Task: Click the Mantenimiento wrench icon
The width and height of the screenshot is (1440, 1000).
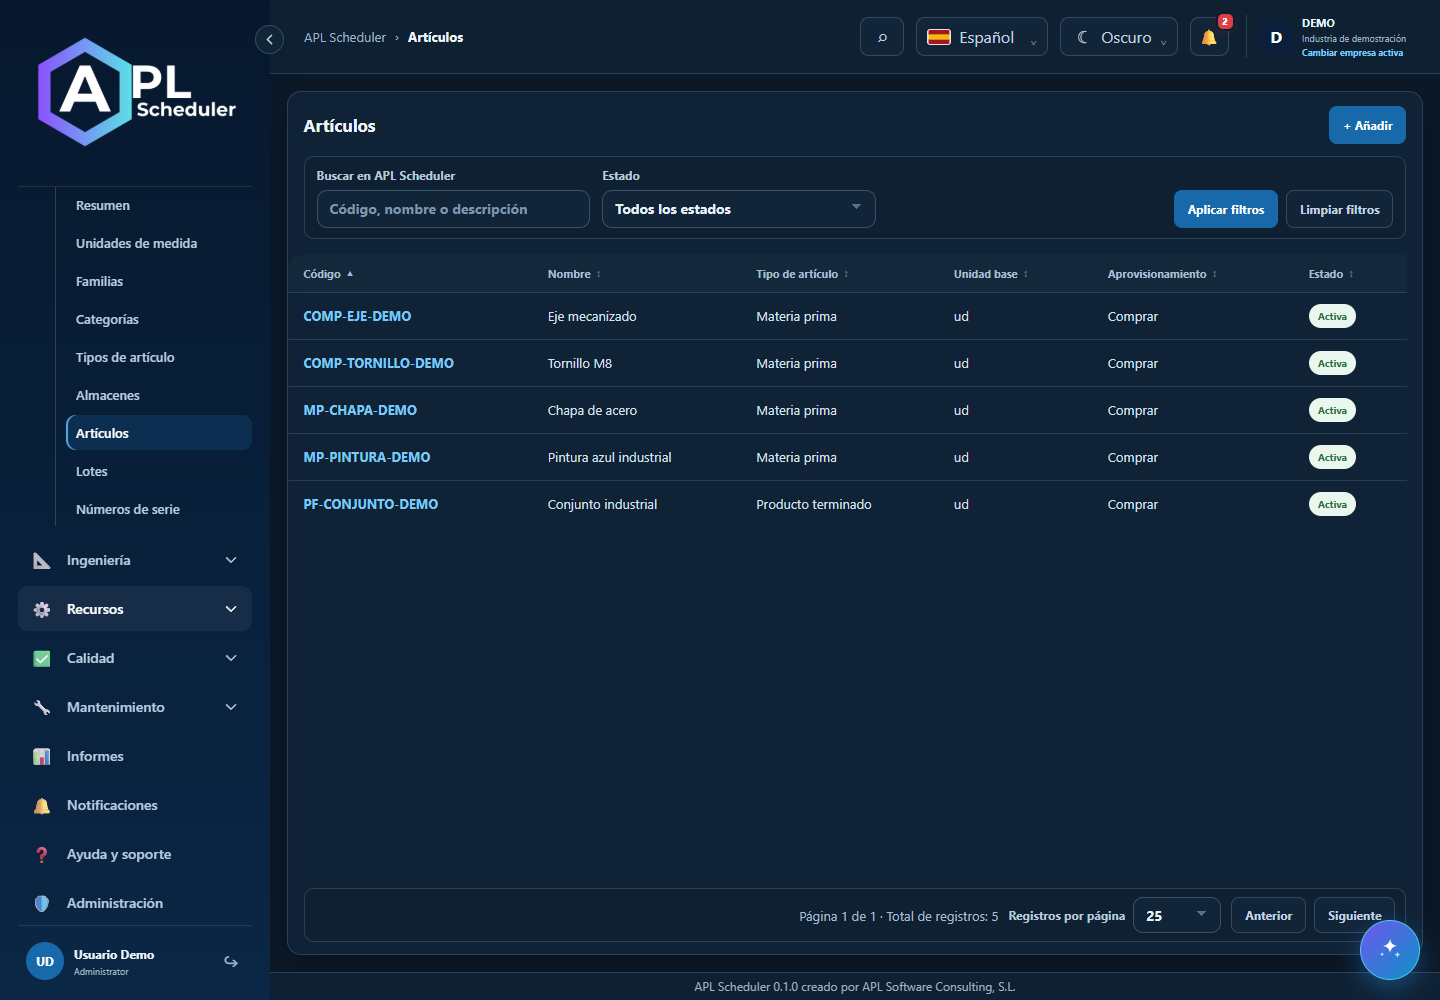Action: [x=42, y=708]
